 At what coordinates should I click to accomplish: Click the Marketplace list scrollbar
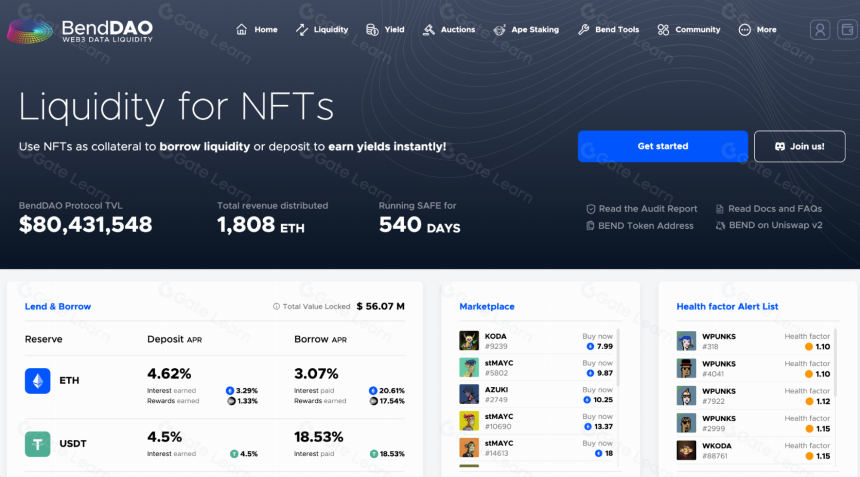click(x=618, y=356)
